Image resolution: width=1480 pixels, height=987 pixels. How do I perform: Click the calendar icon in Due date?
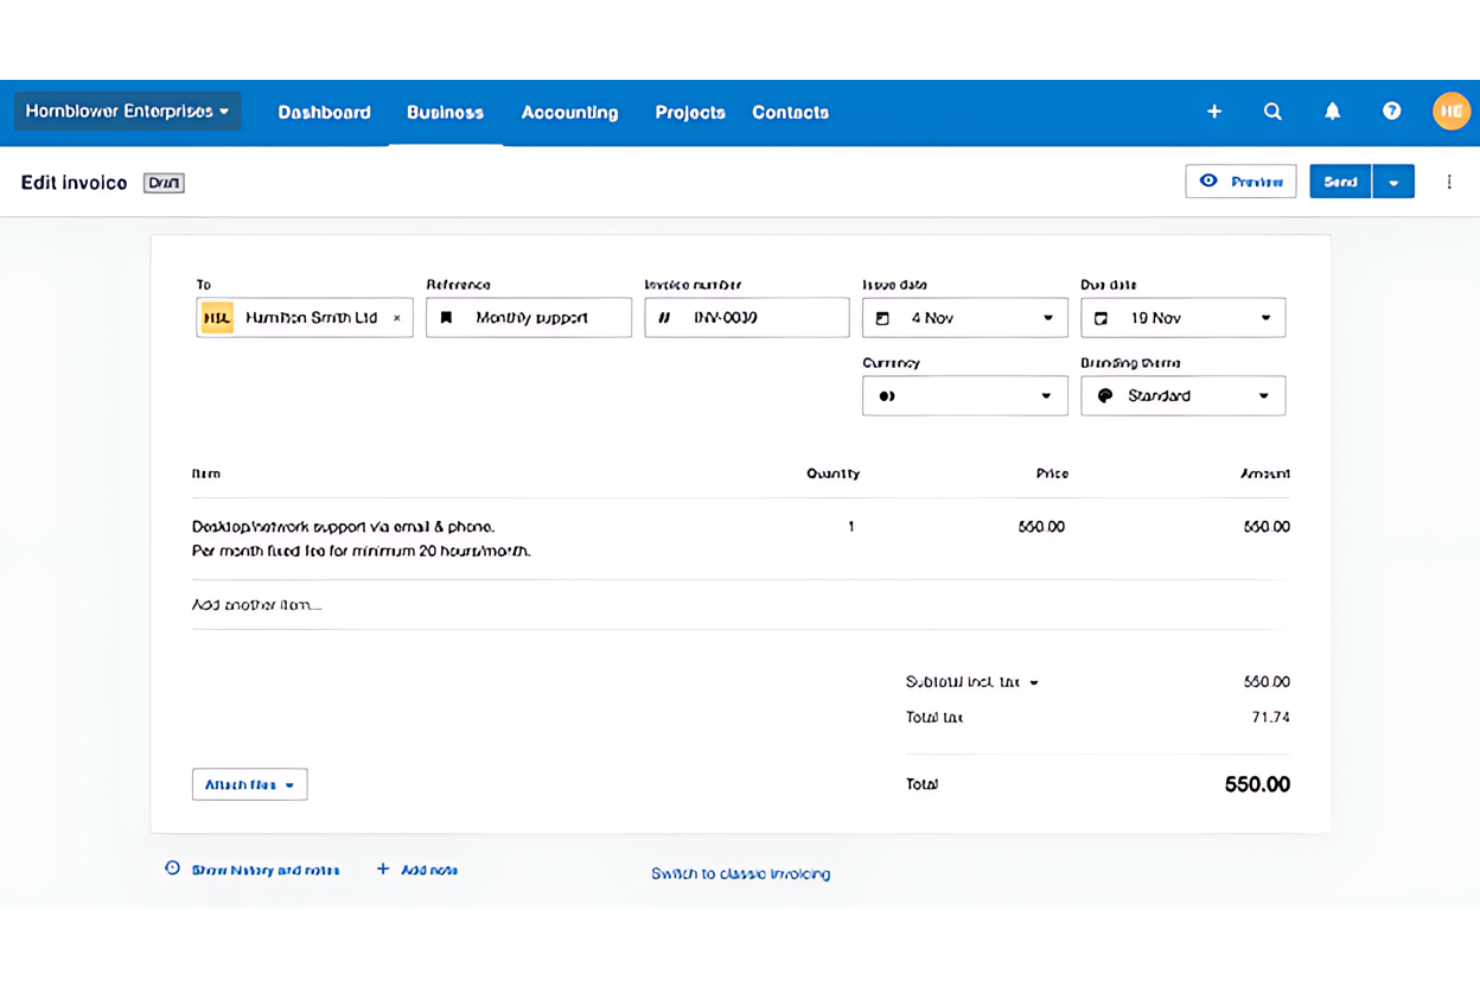[x=1101, y=318]
